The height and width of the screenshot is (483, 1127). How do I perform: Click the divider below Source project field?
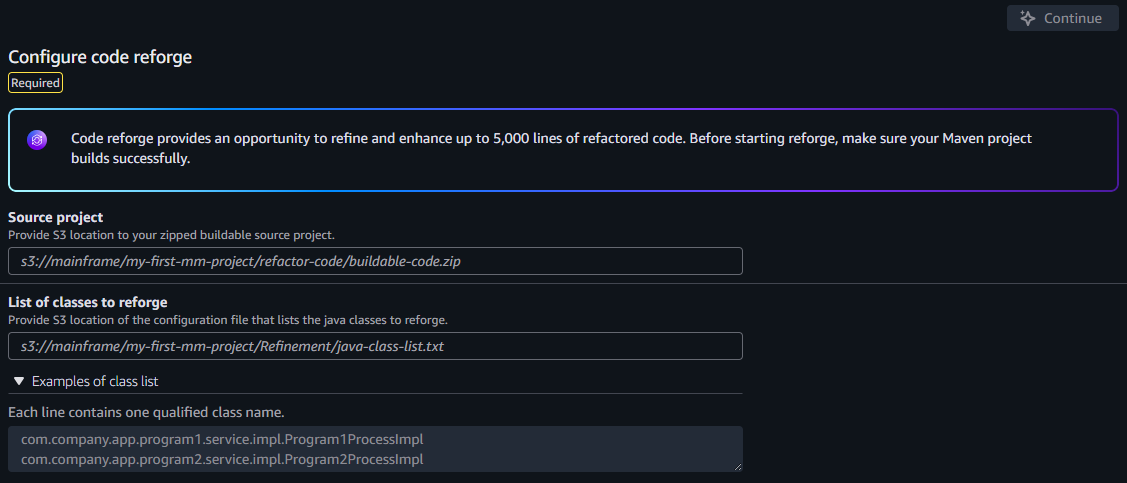point(564,284)
